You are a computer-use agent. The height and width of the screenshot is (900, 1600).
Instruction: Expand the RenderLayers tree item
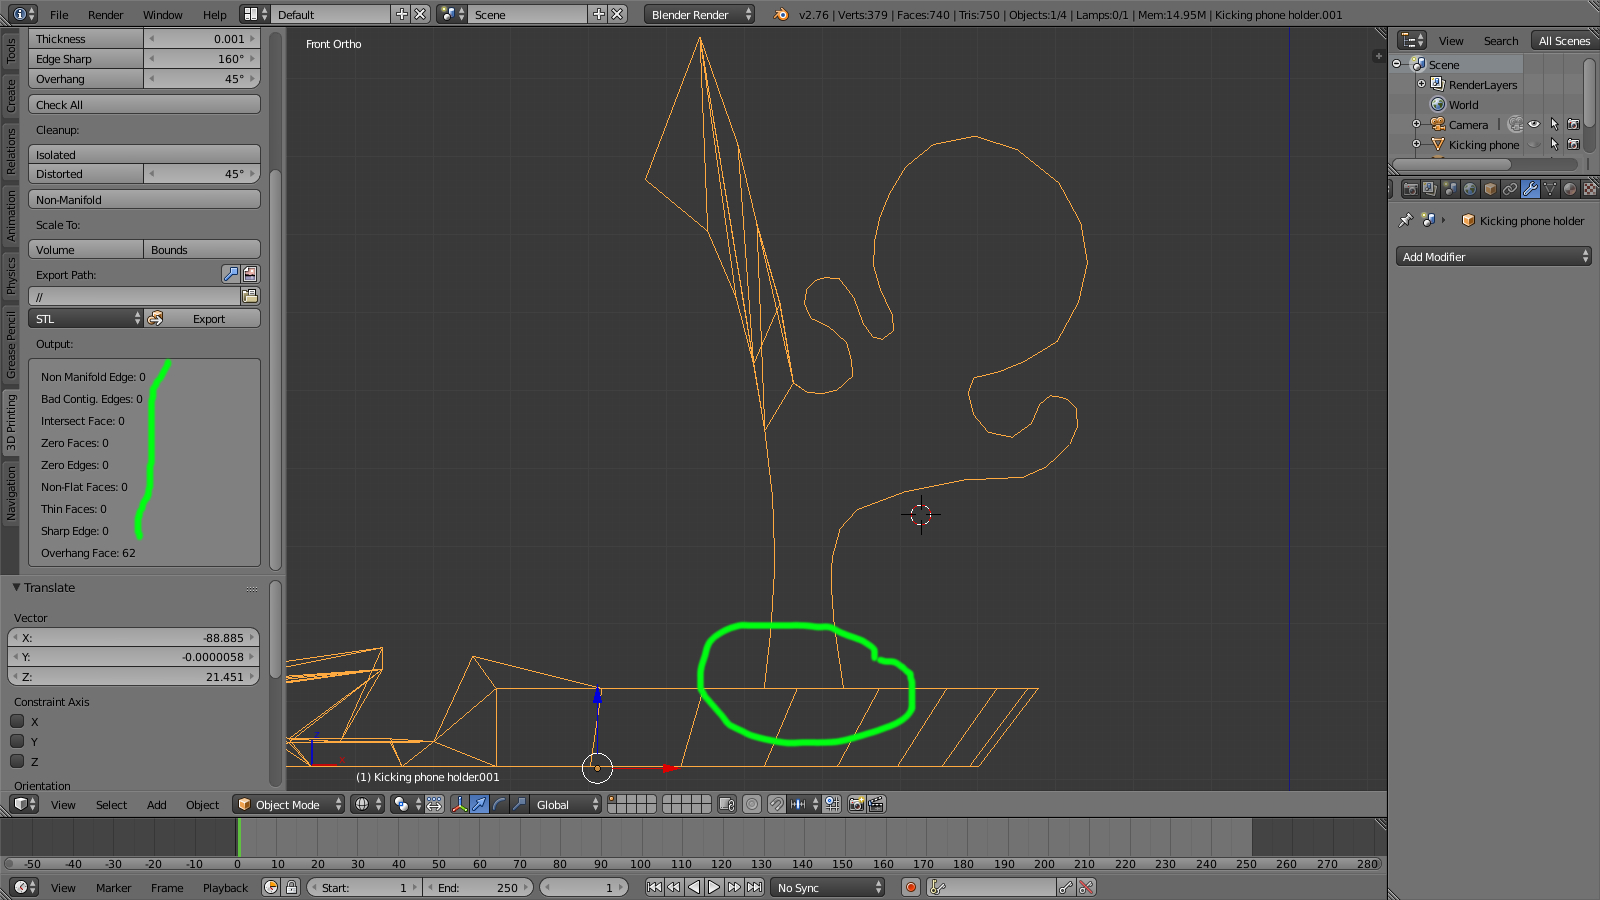pos(1421,84)
